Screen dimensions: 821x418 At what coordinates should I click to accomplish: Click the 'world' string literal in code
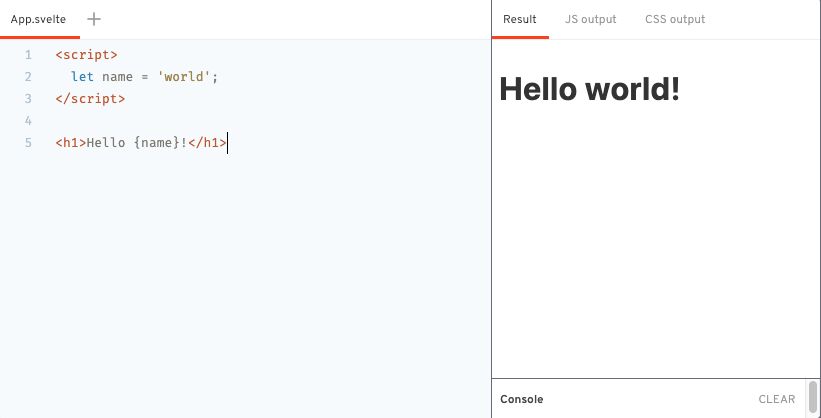pyautogui.click(x=184, y=77)
